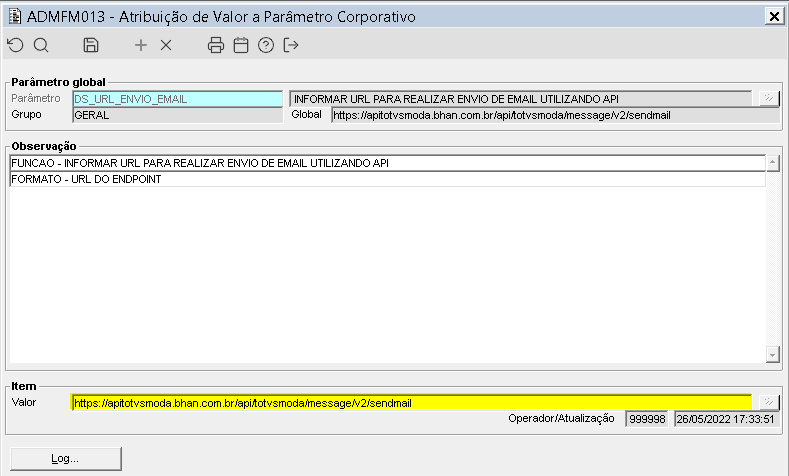Click the 'Item' section label

tap(24, 386)
